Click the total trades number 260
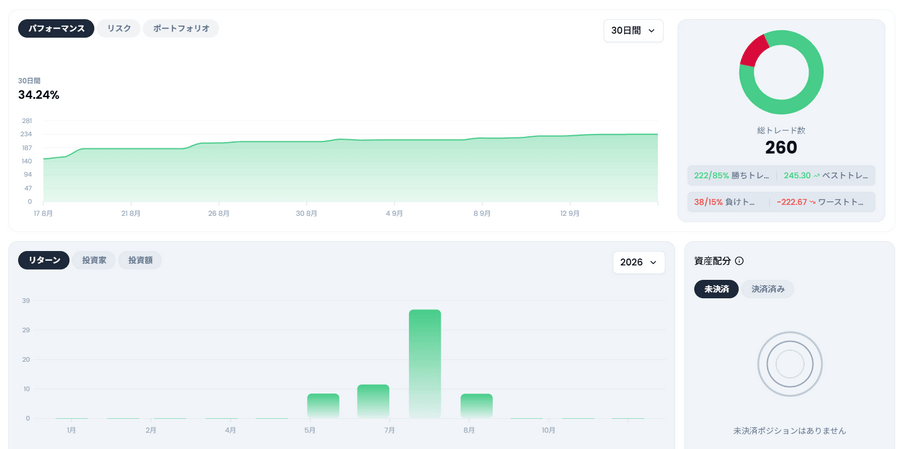 coord(781,148)
